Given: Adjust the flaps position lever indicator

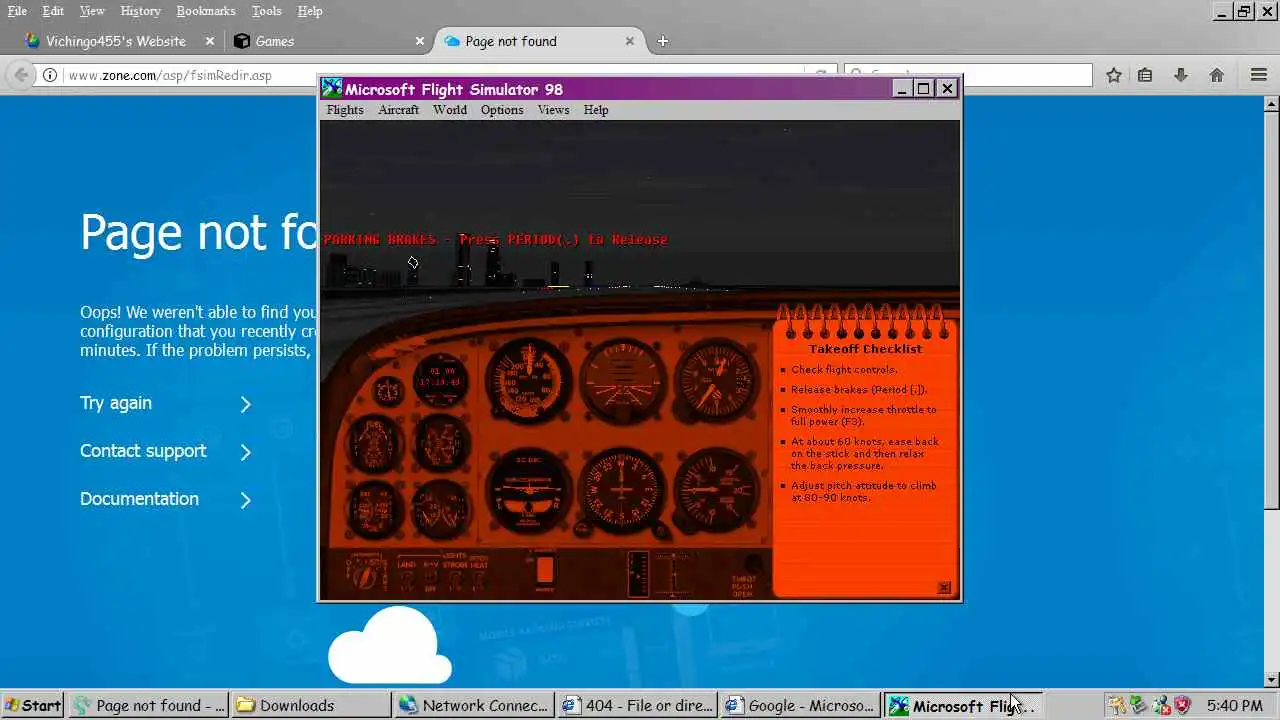Looking at the screenshot, I should [637, 574].
